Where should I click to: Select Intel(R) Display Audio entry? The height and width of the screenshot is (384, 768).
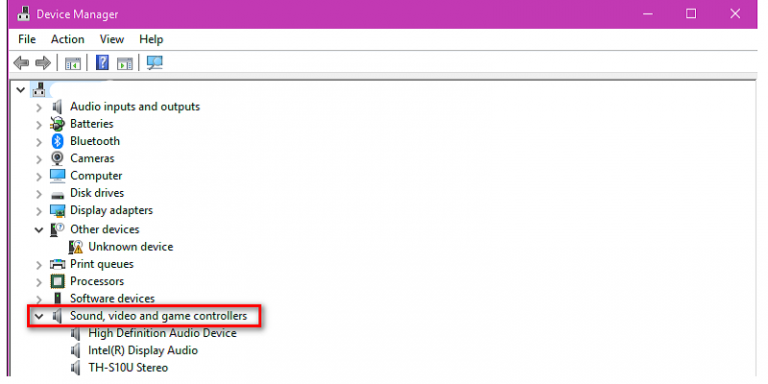pos(143,350)
